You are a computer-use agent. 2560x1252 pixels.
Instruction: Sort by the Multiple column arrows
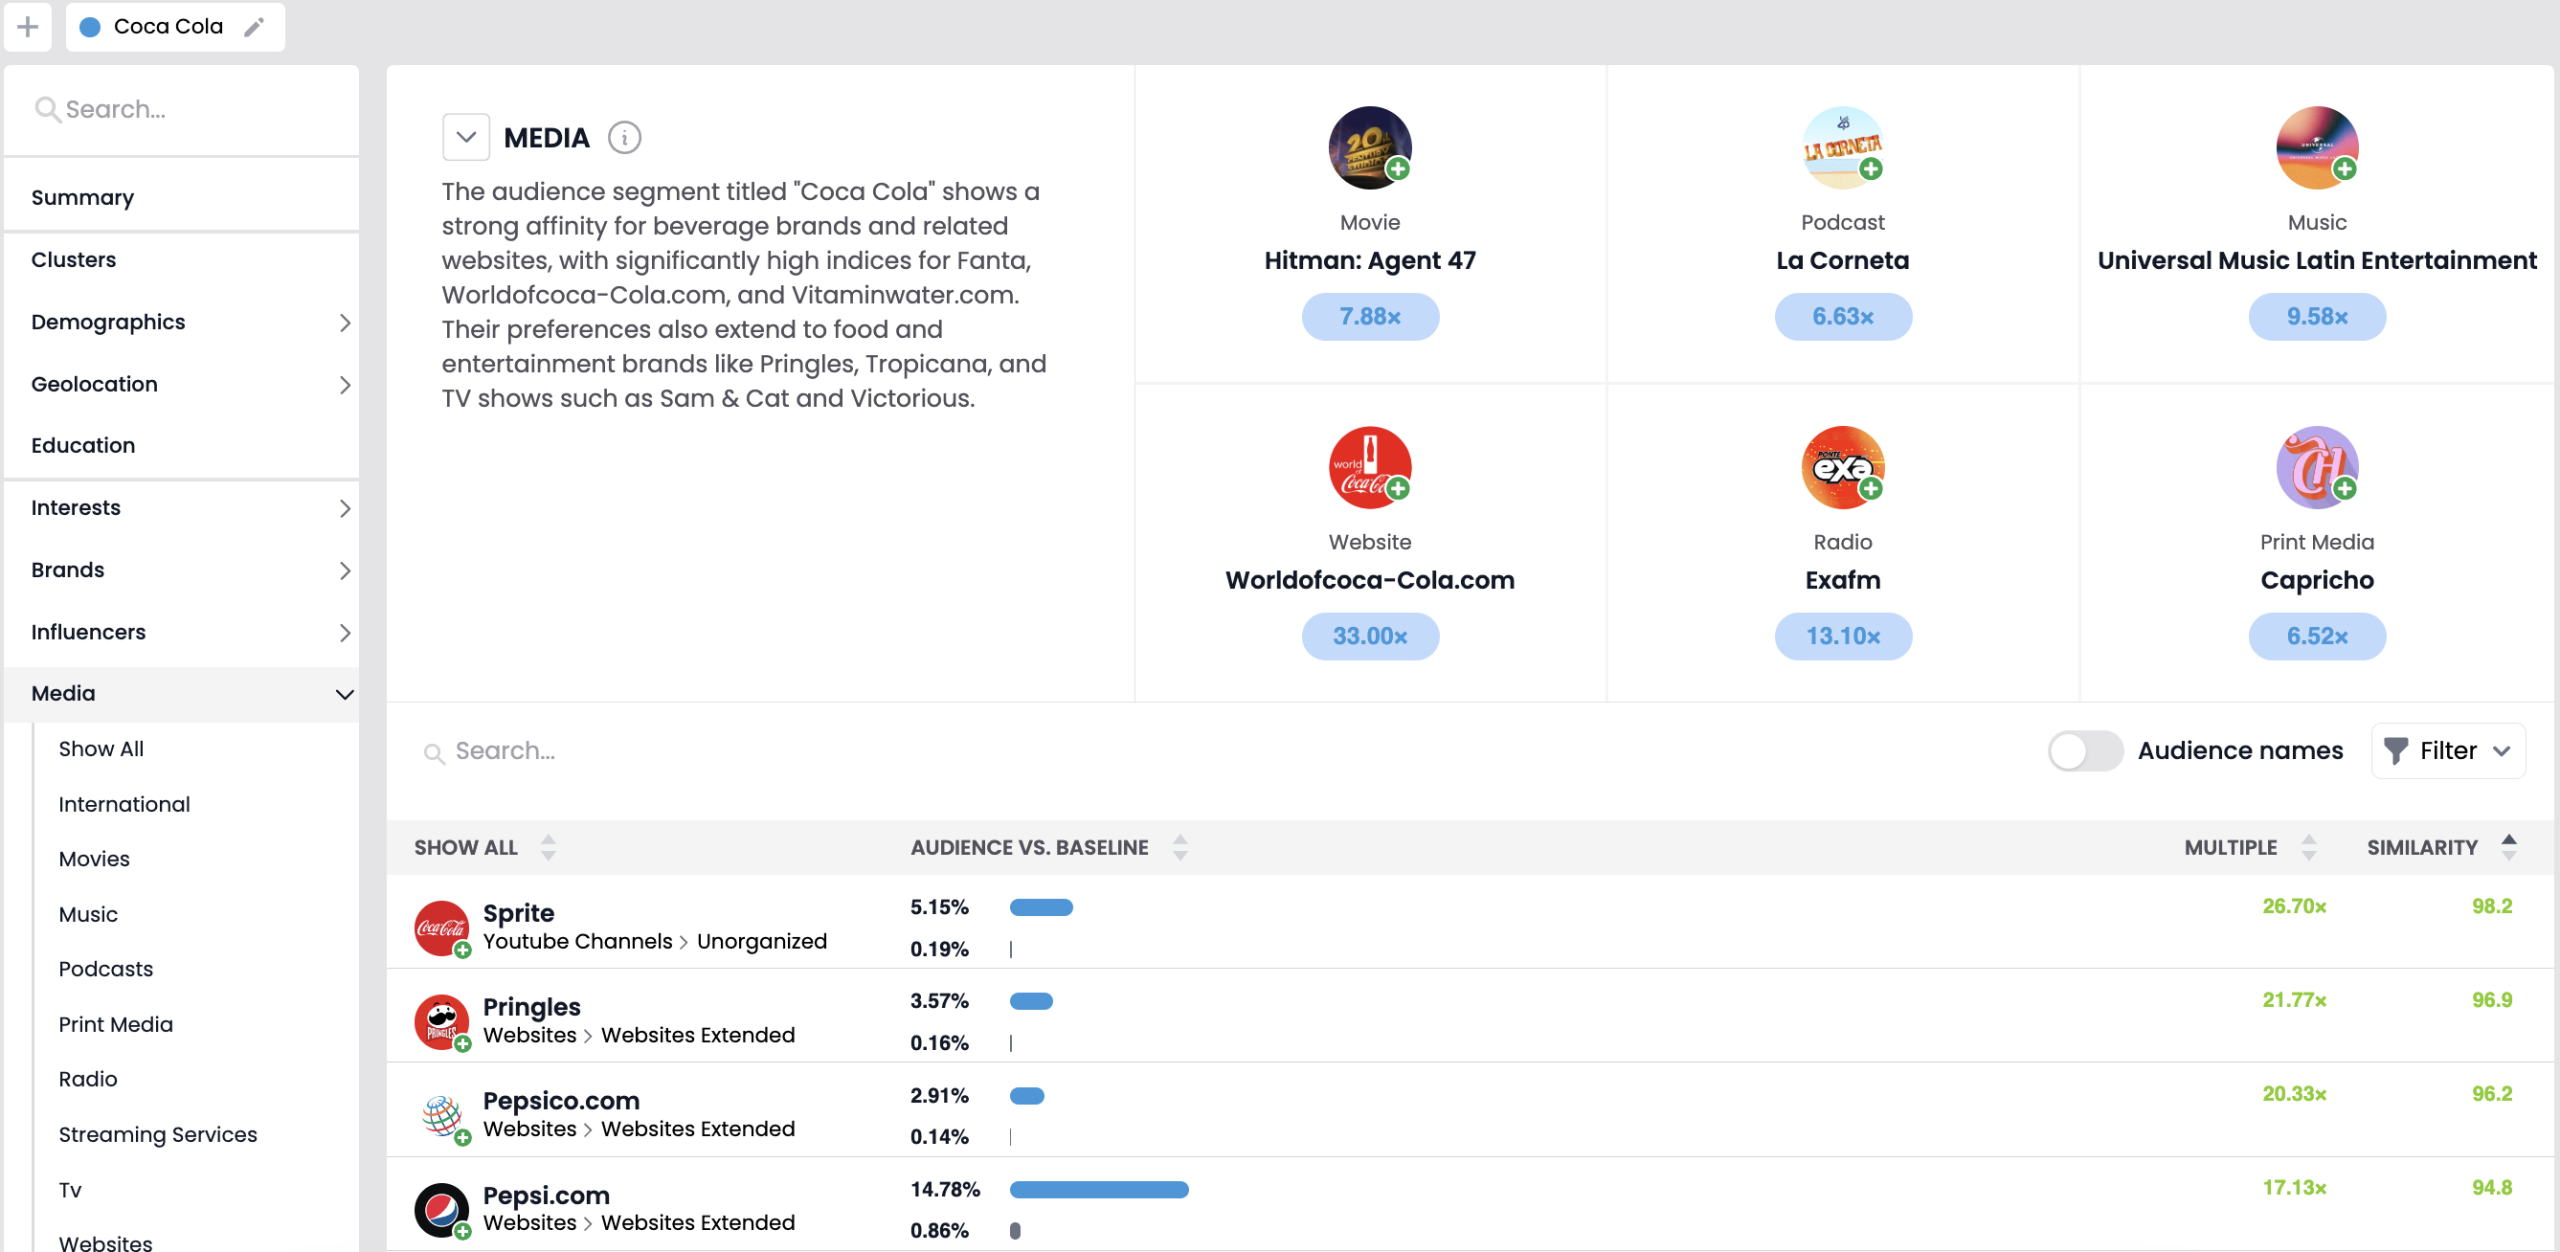tap(2308, 847)
